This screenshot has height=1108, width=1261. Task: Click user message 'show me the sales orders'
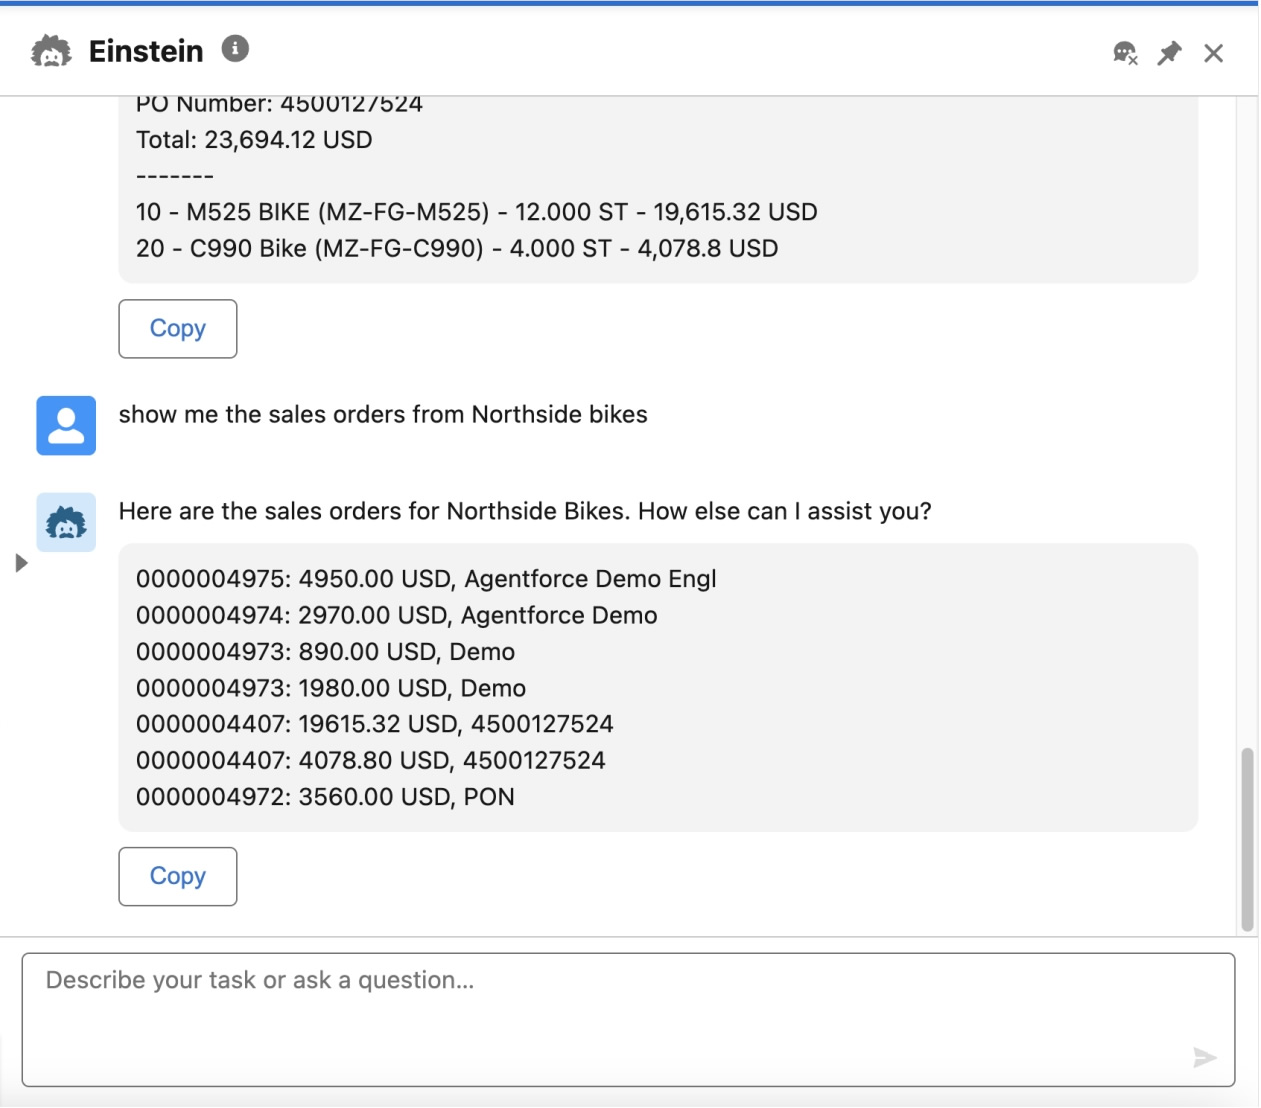(383, 415)
